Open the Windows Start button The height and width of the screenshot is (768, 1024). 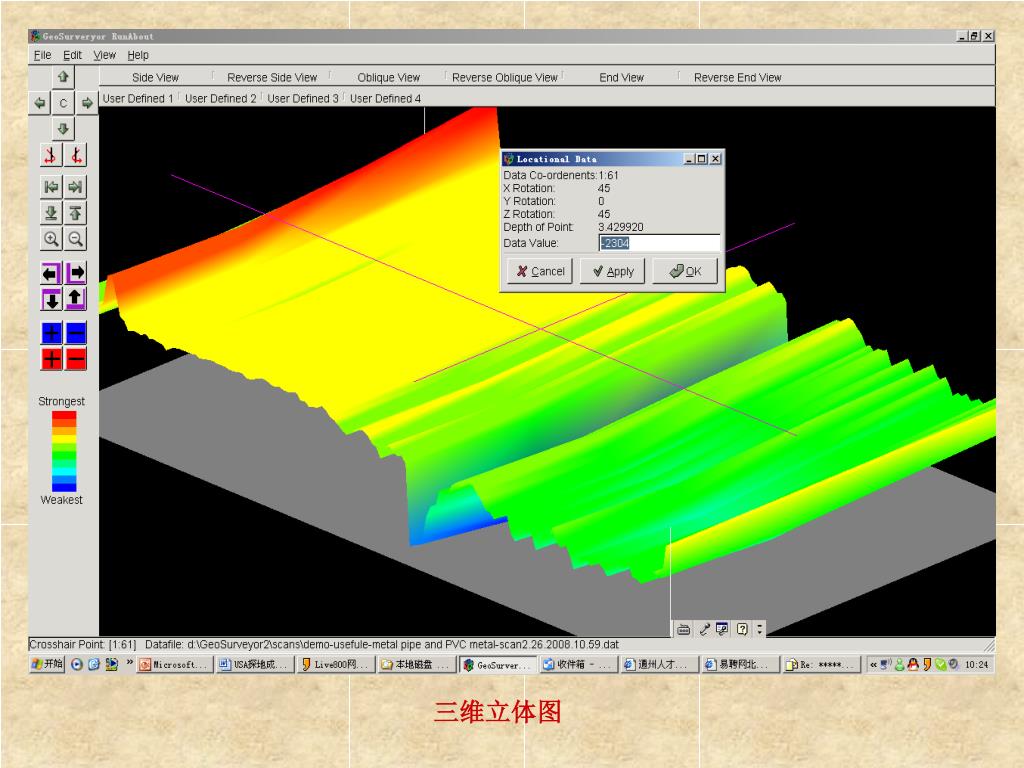[47, 664]
